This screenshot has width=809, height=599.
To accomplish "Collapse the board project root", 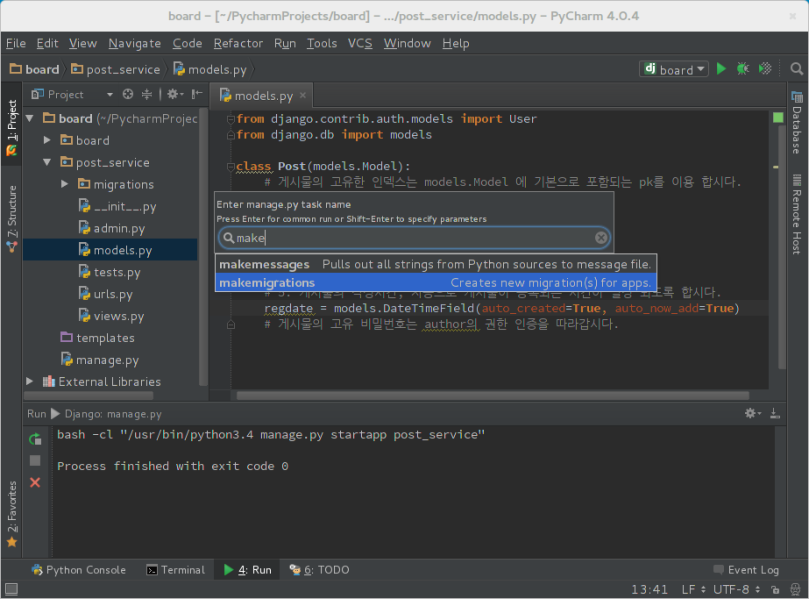I will coord(30,119).
